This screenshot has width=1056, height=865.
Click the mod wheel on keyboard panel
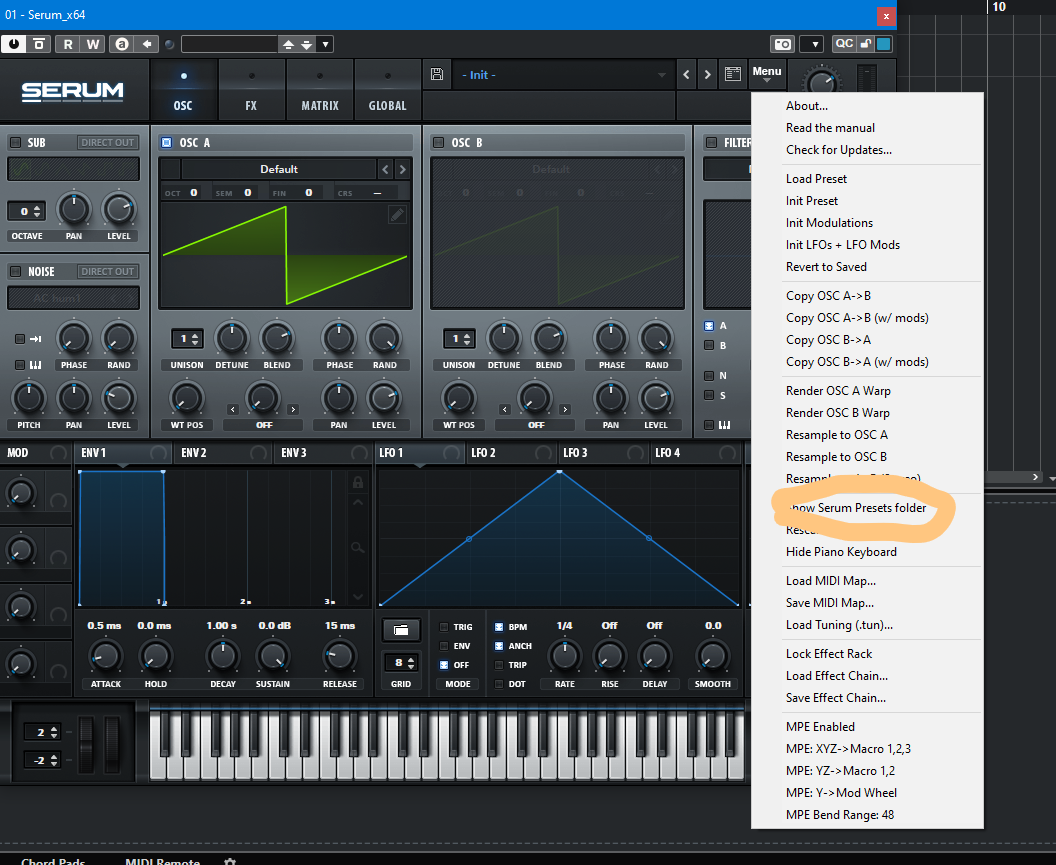coord(112,745)
